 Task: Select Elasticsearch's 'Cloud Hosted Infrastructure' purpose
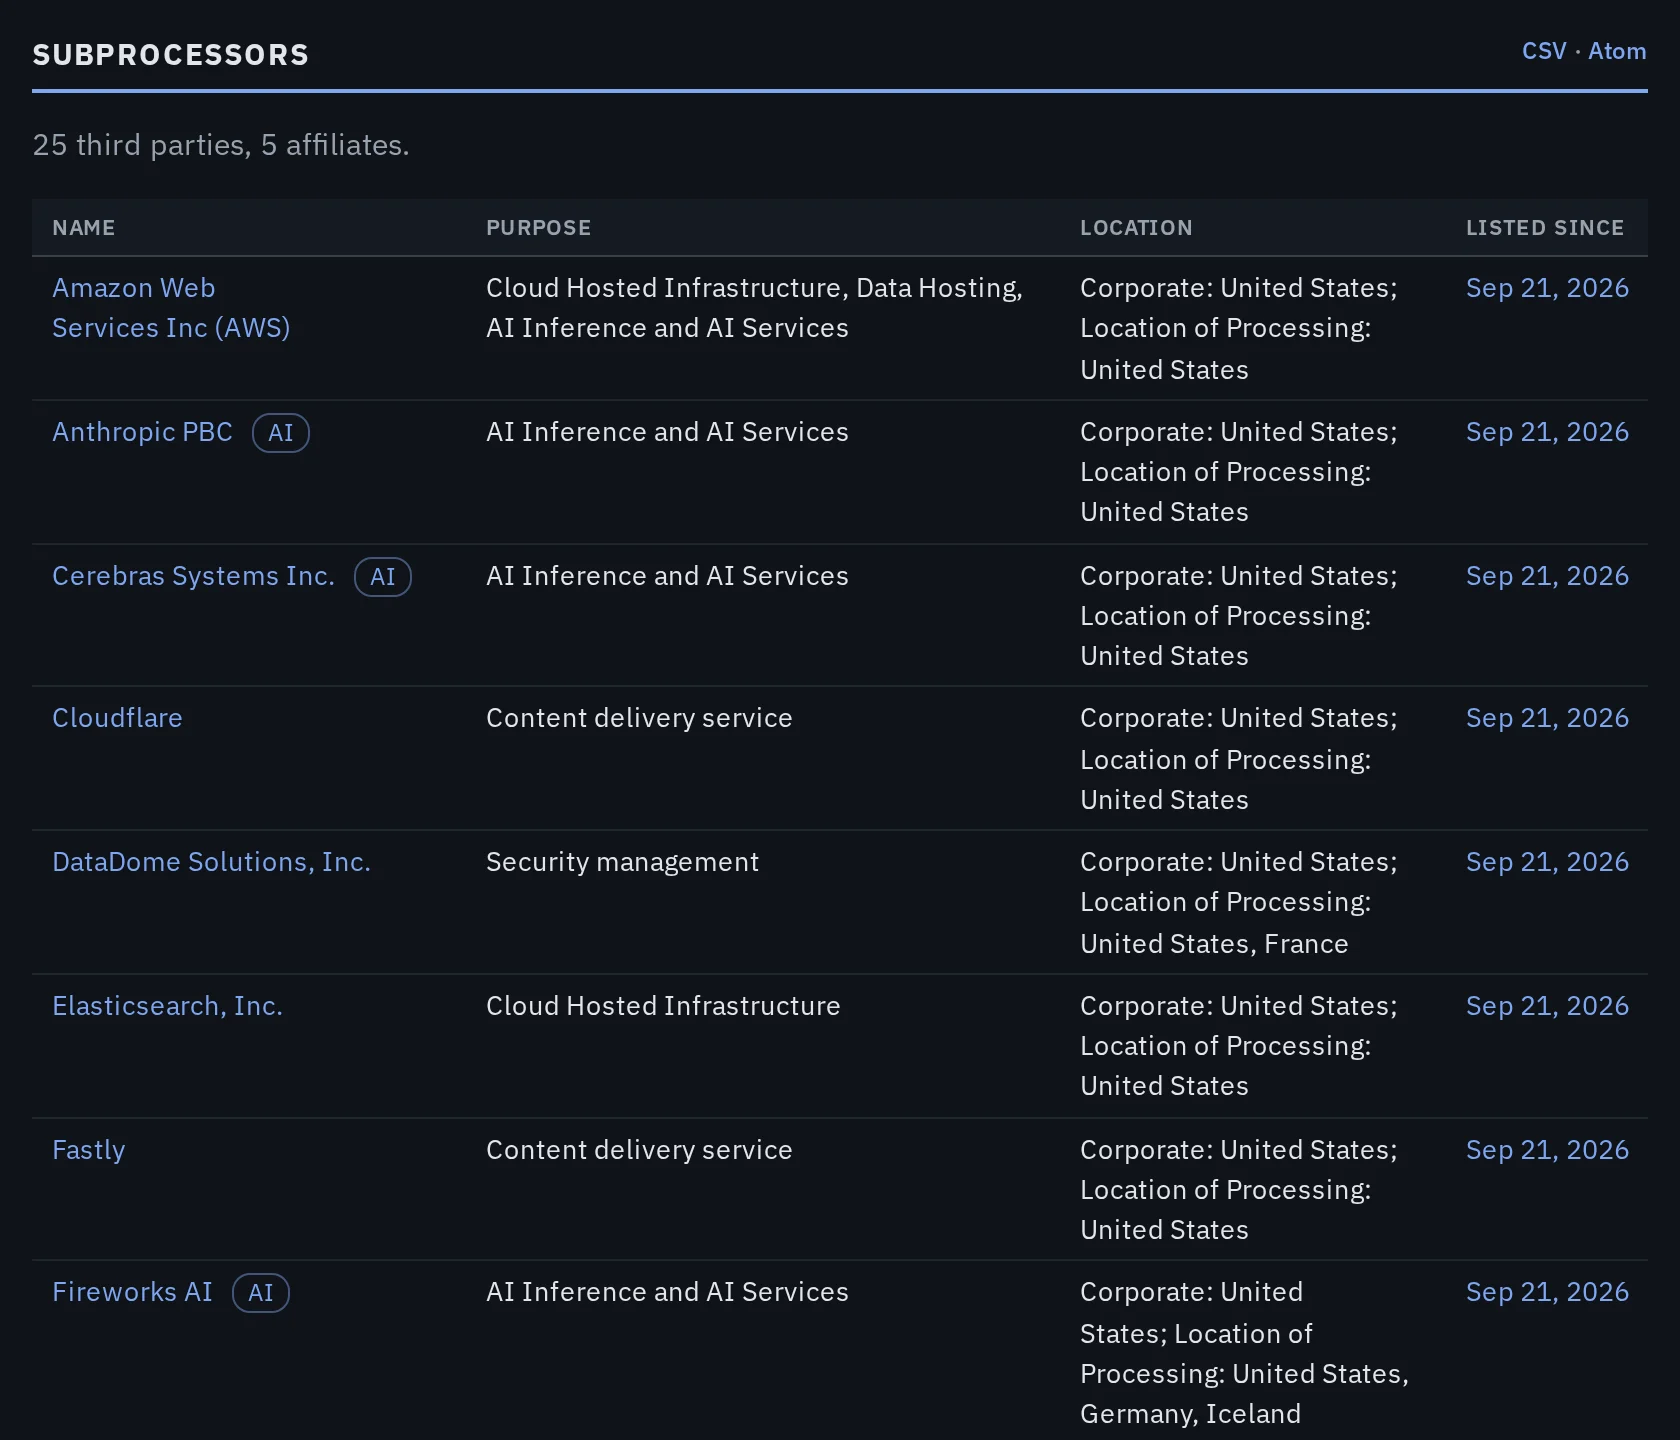tap(663, 1006)
